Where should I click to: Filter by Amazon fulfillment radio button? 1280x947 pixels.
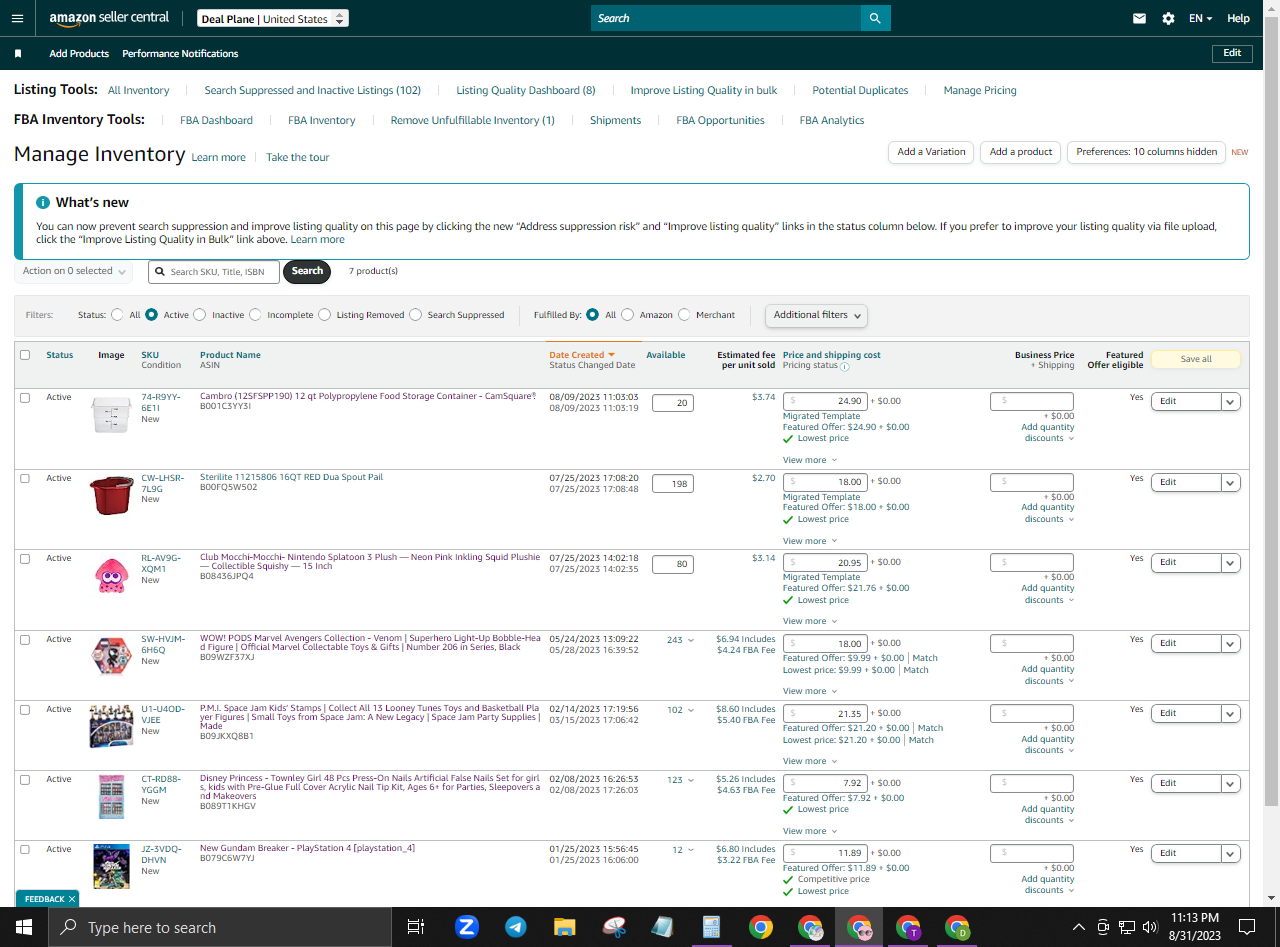(628, 315)
